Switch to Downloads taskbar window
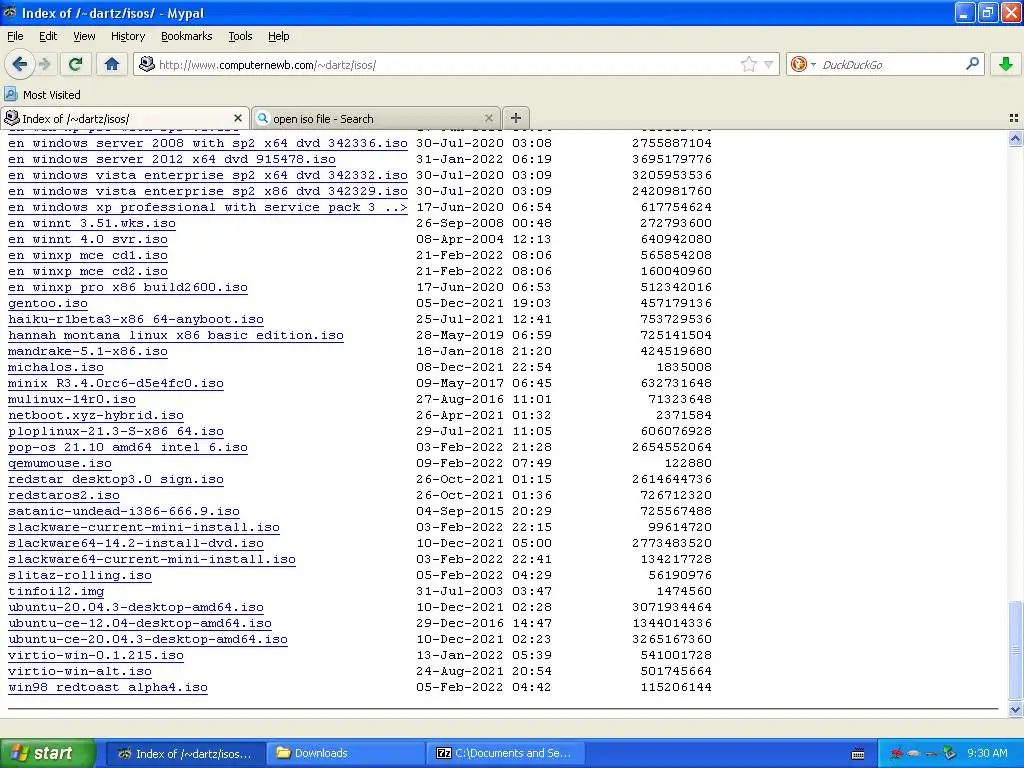The image size is (1024, 768). pos(345,753)
